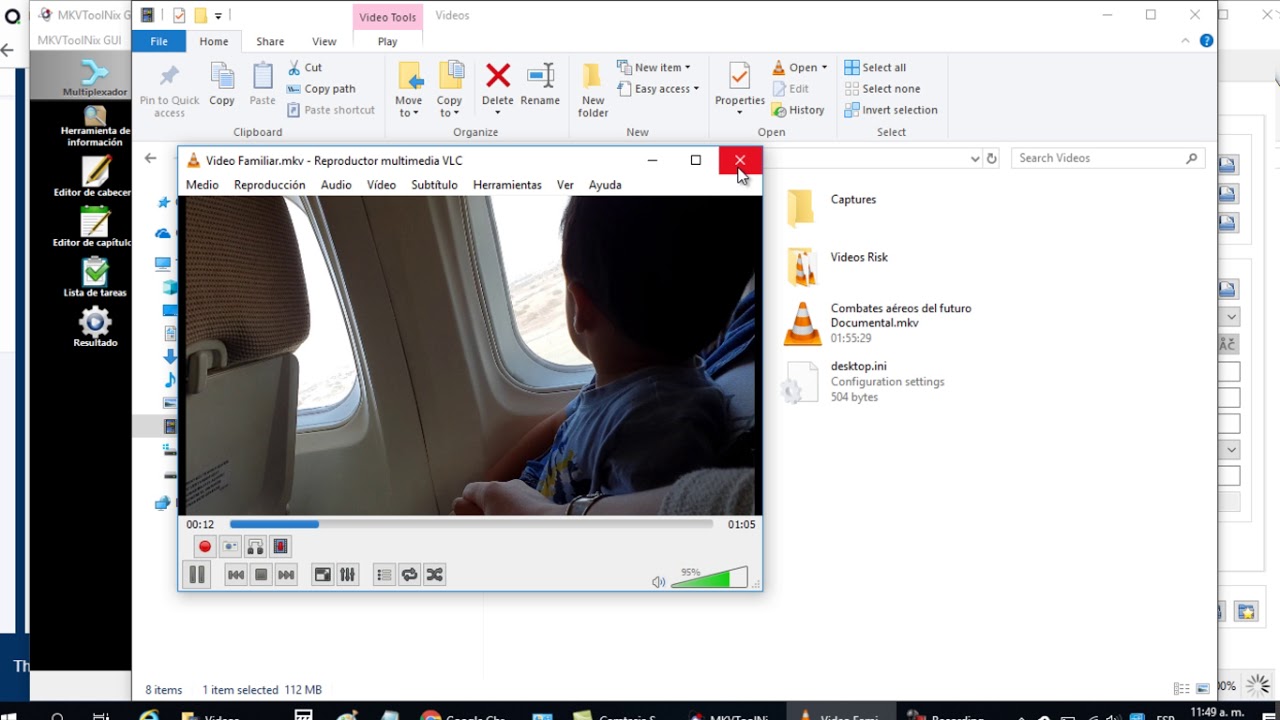
Task: Click Paste in Explorer ribbon
Action: tap(263, 85)
